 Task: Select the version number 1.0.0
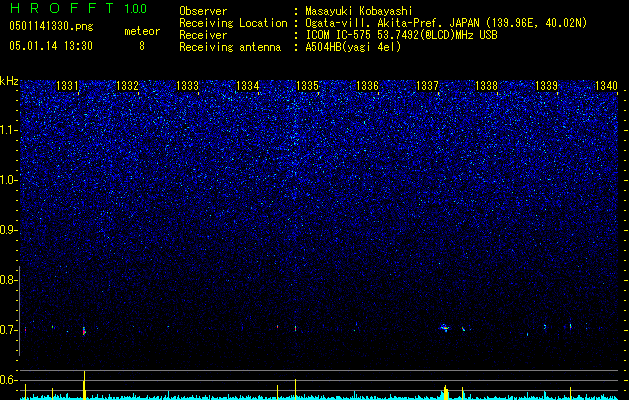click(135, 9)
